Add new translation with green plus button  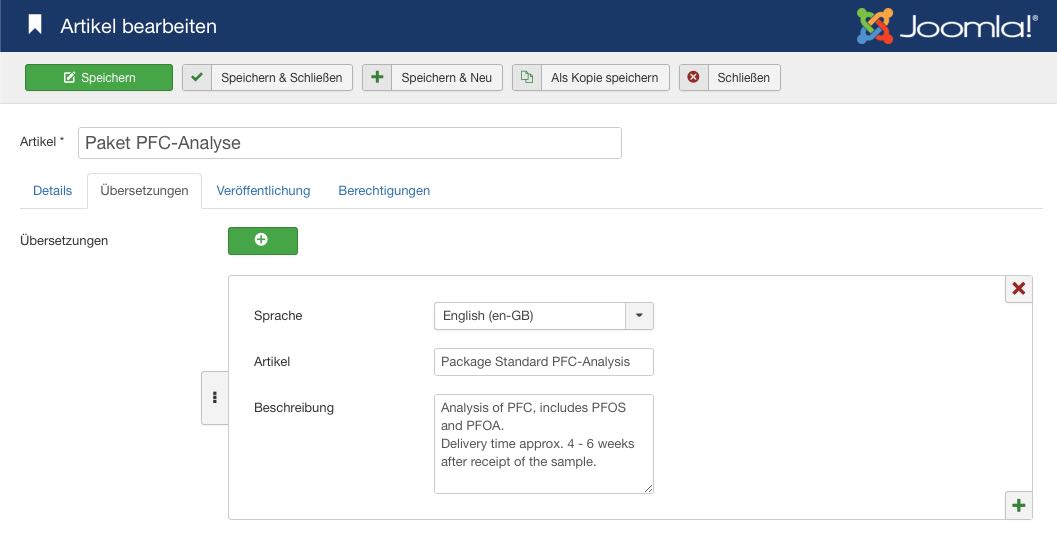pyautogui.click(x=262, y=240)
